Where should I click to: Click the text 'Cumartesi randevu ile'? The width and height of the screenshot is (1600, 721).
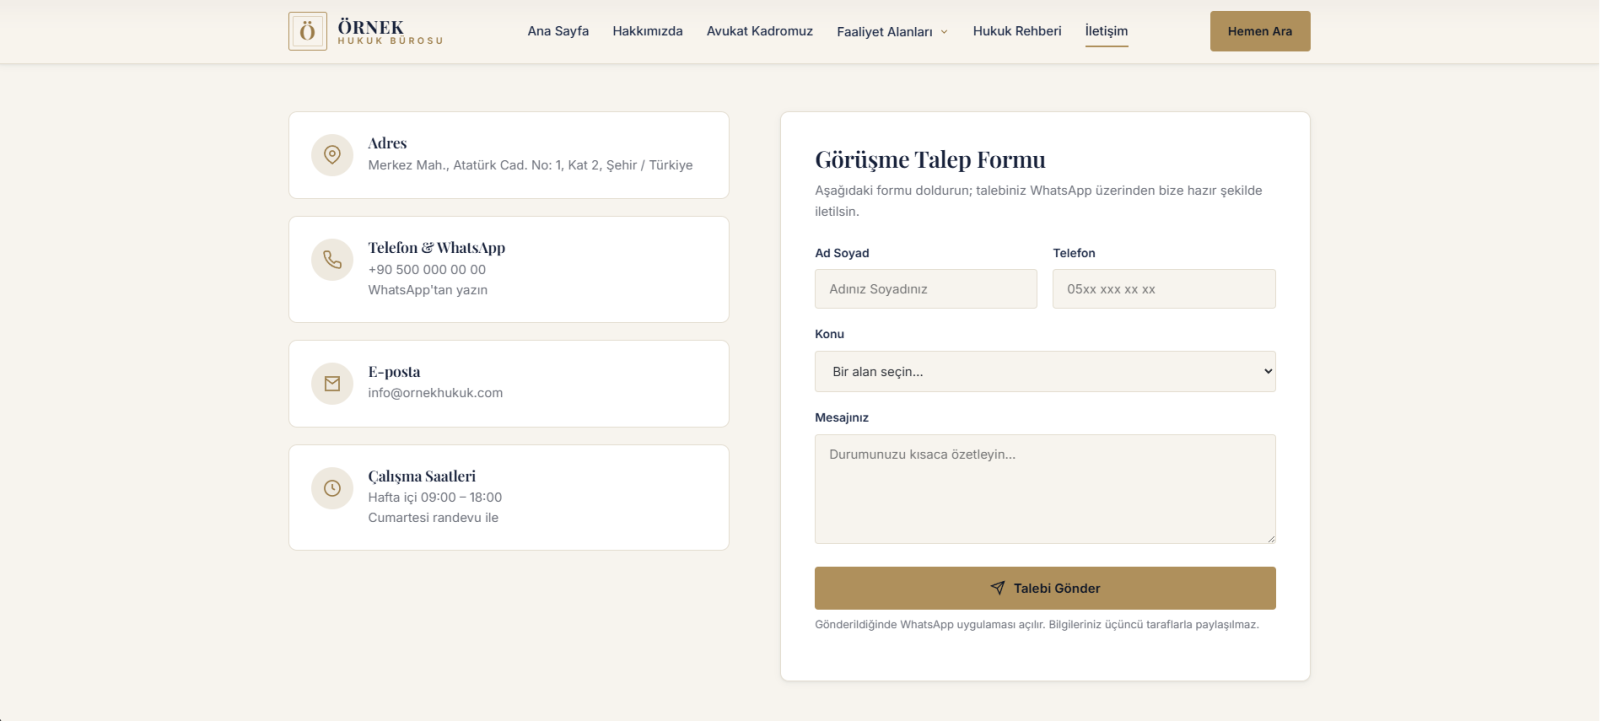(x=433, y=518)
